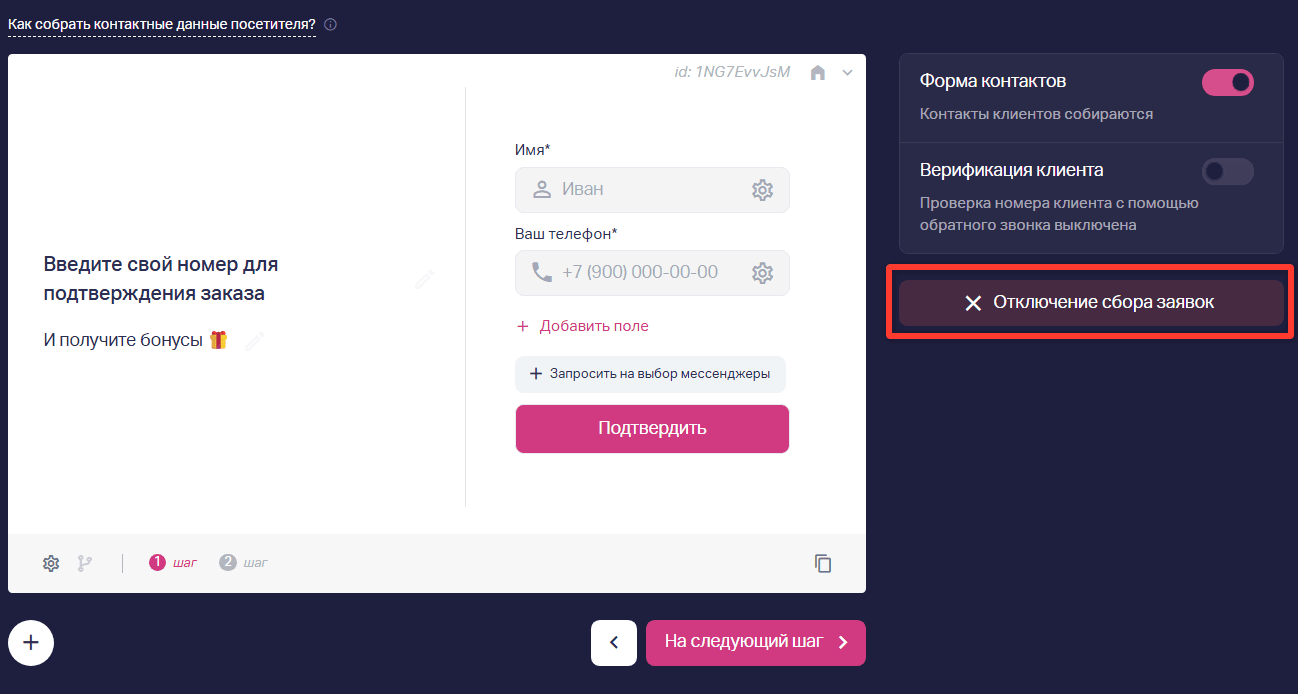
Task: Enable the Верификация клиента toggle
Action: click(1227, 171)
